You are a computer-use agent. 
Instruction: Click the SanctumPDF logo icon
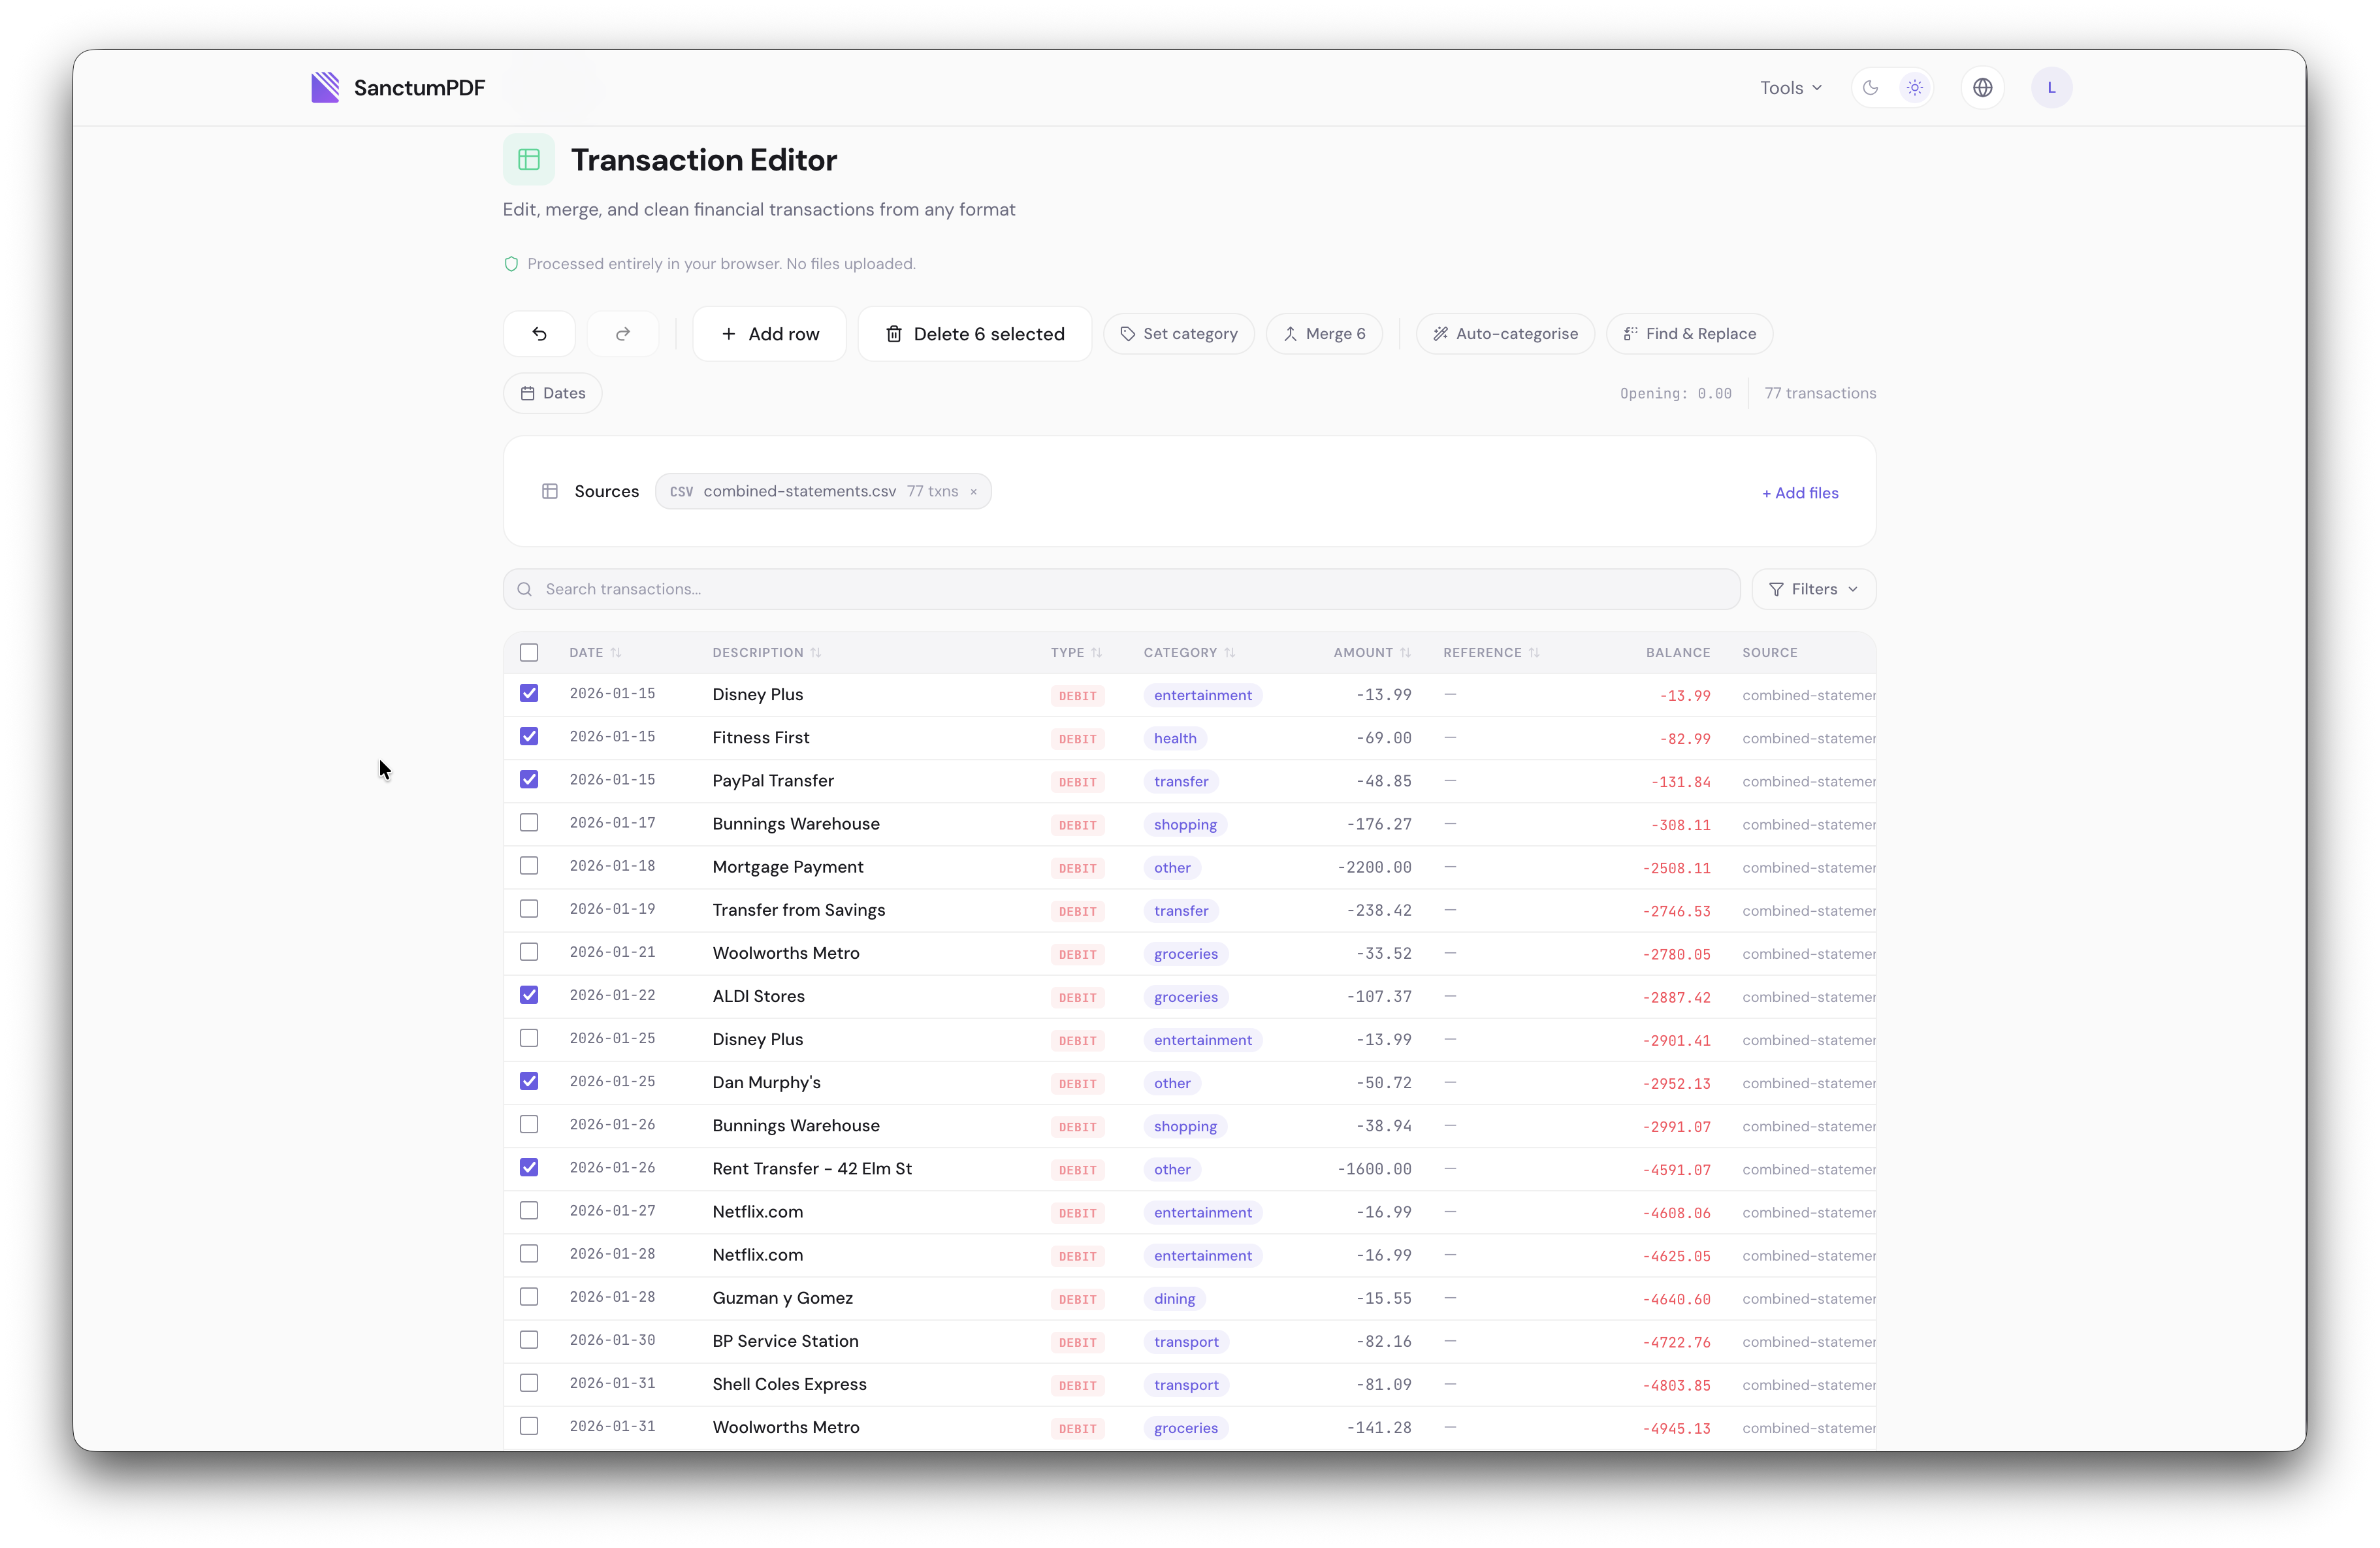click(325, 87)
